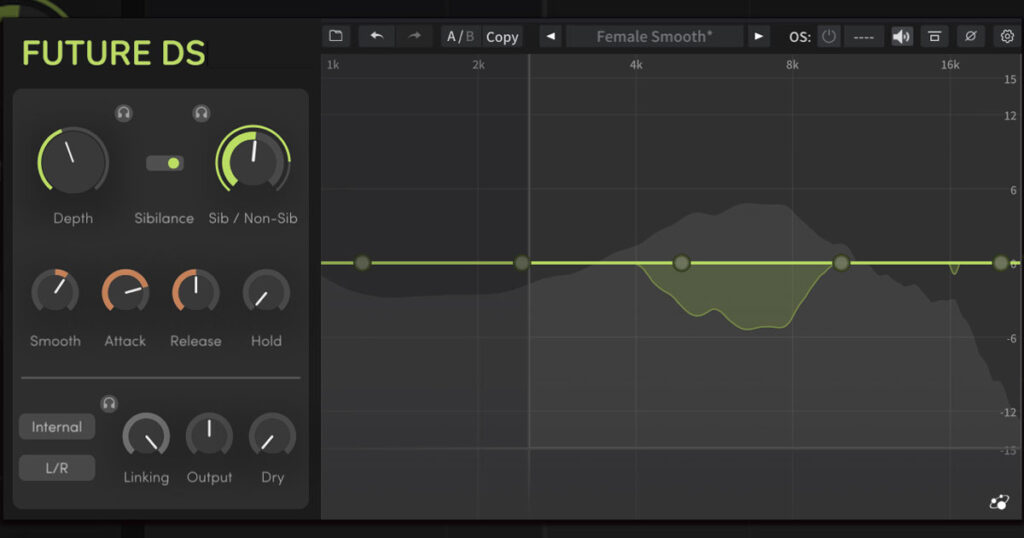This screenshot has width=1024, height=538.
Task: Click the Hold knob
Action: pos(266,291)
